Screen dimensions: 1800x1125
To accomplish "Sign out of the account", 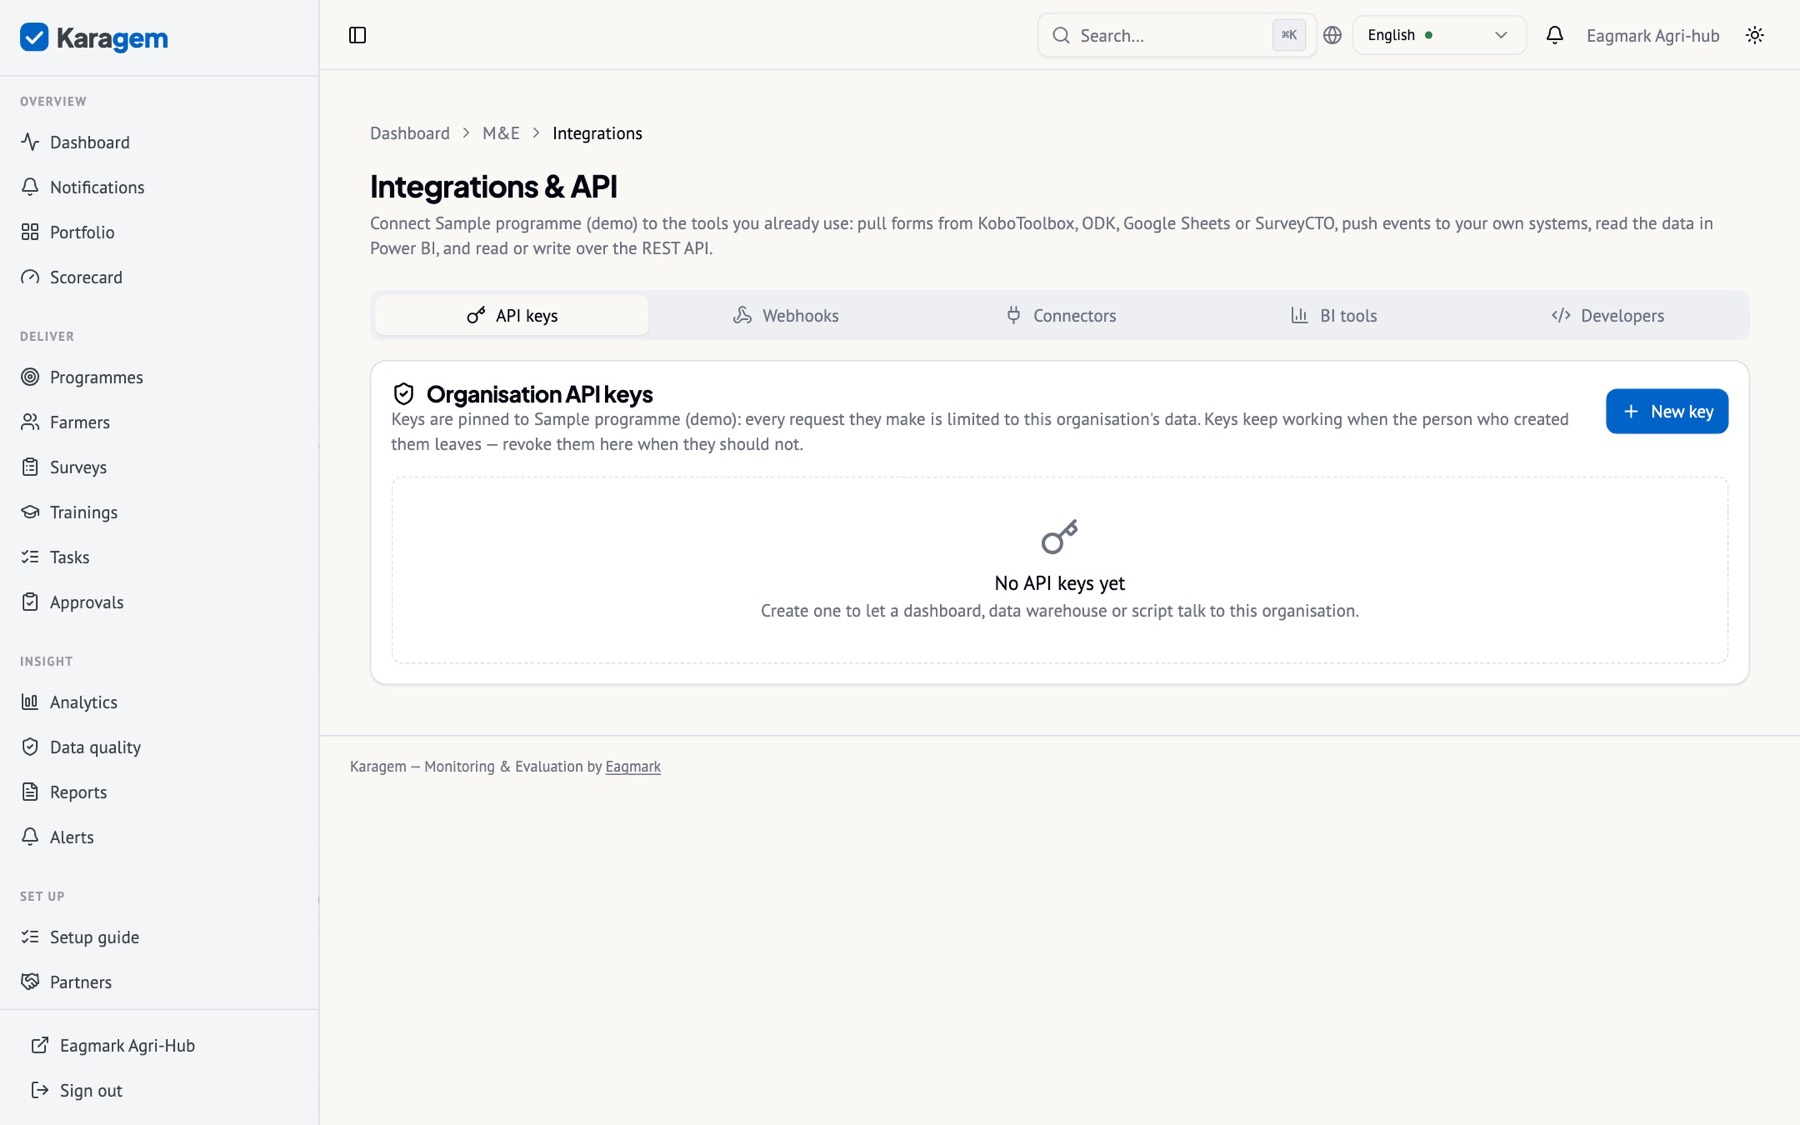I will (160, 1090).
